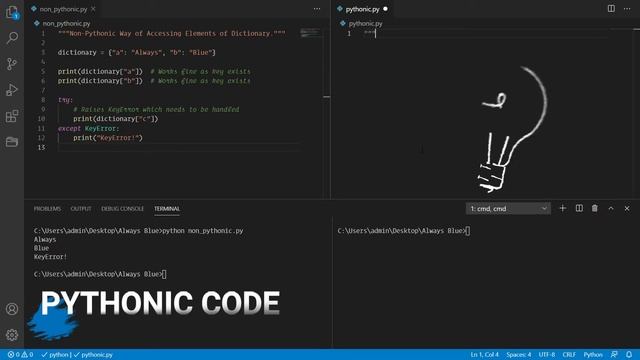Activate the pythonic.py editor tab
Screen dimensions: 640x360
pos(362,9)
